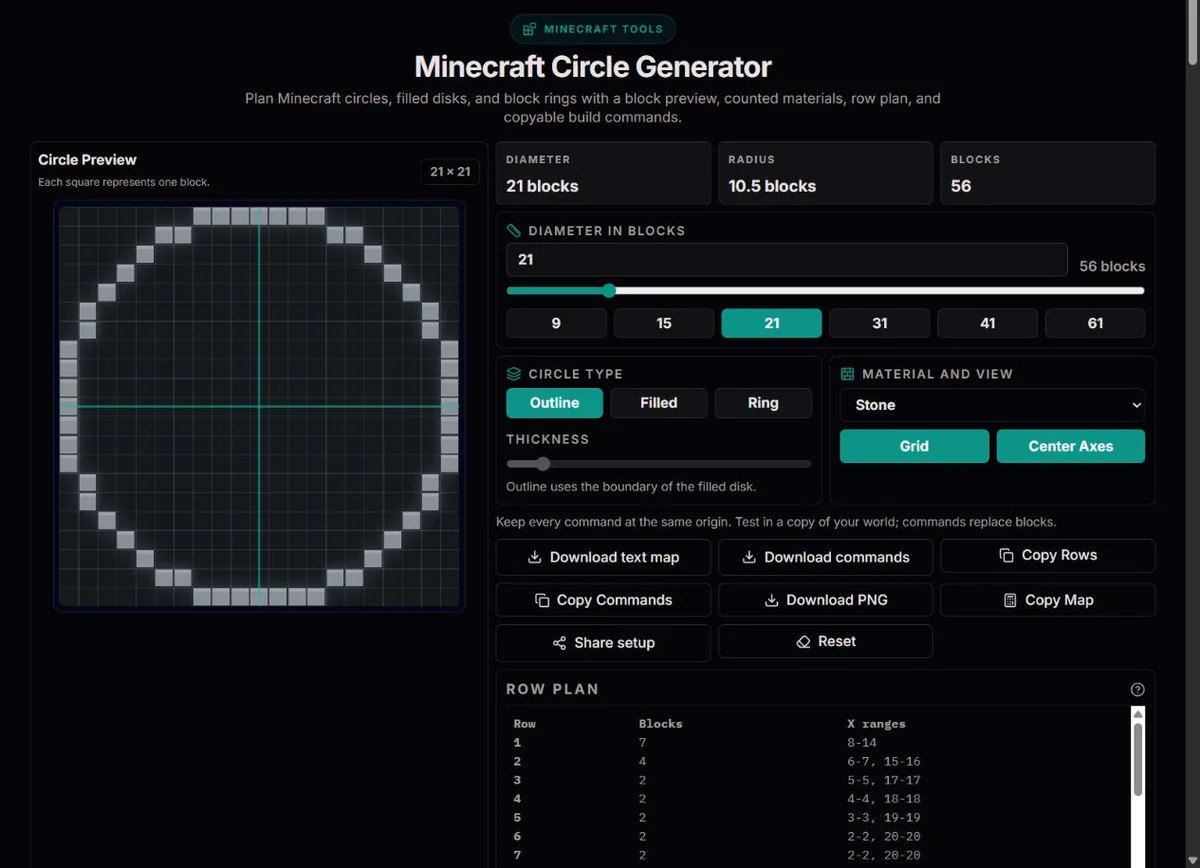1200x868 pixels.
Task: Click the diameter input field showing 21
Action: click(787, 260)
